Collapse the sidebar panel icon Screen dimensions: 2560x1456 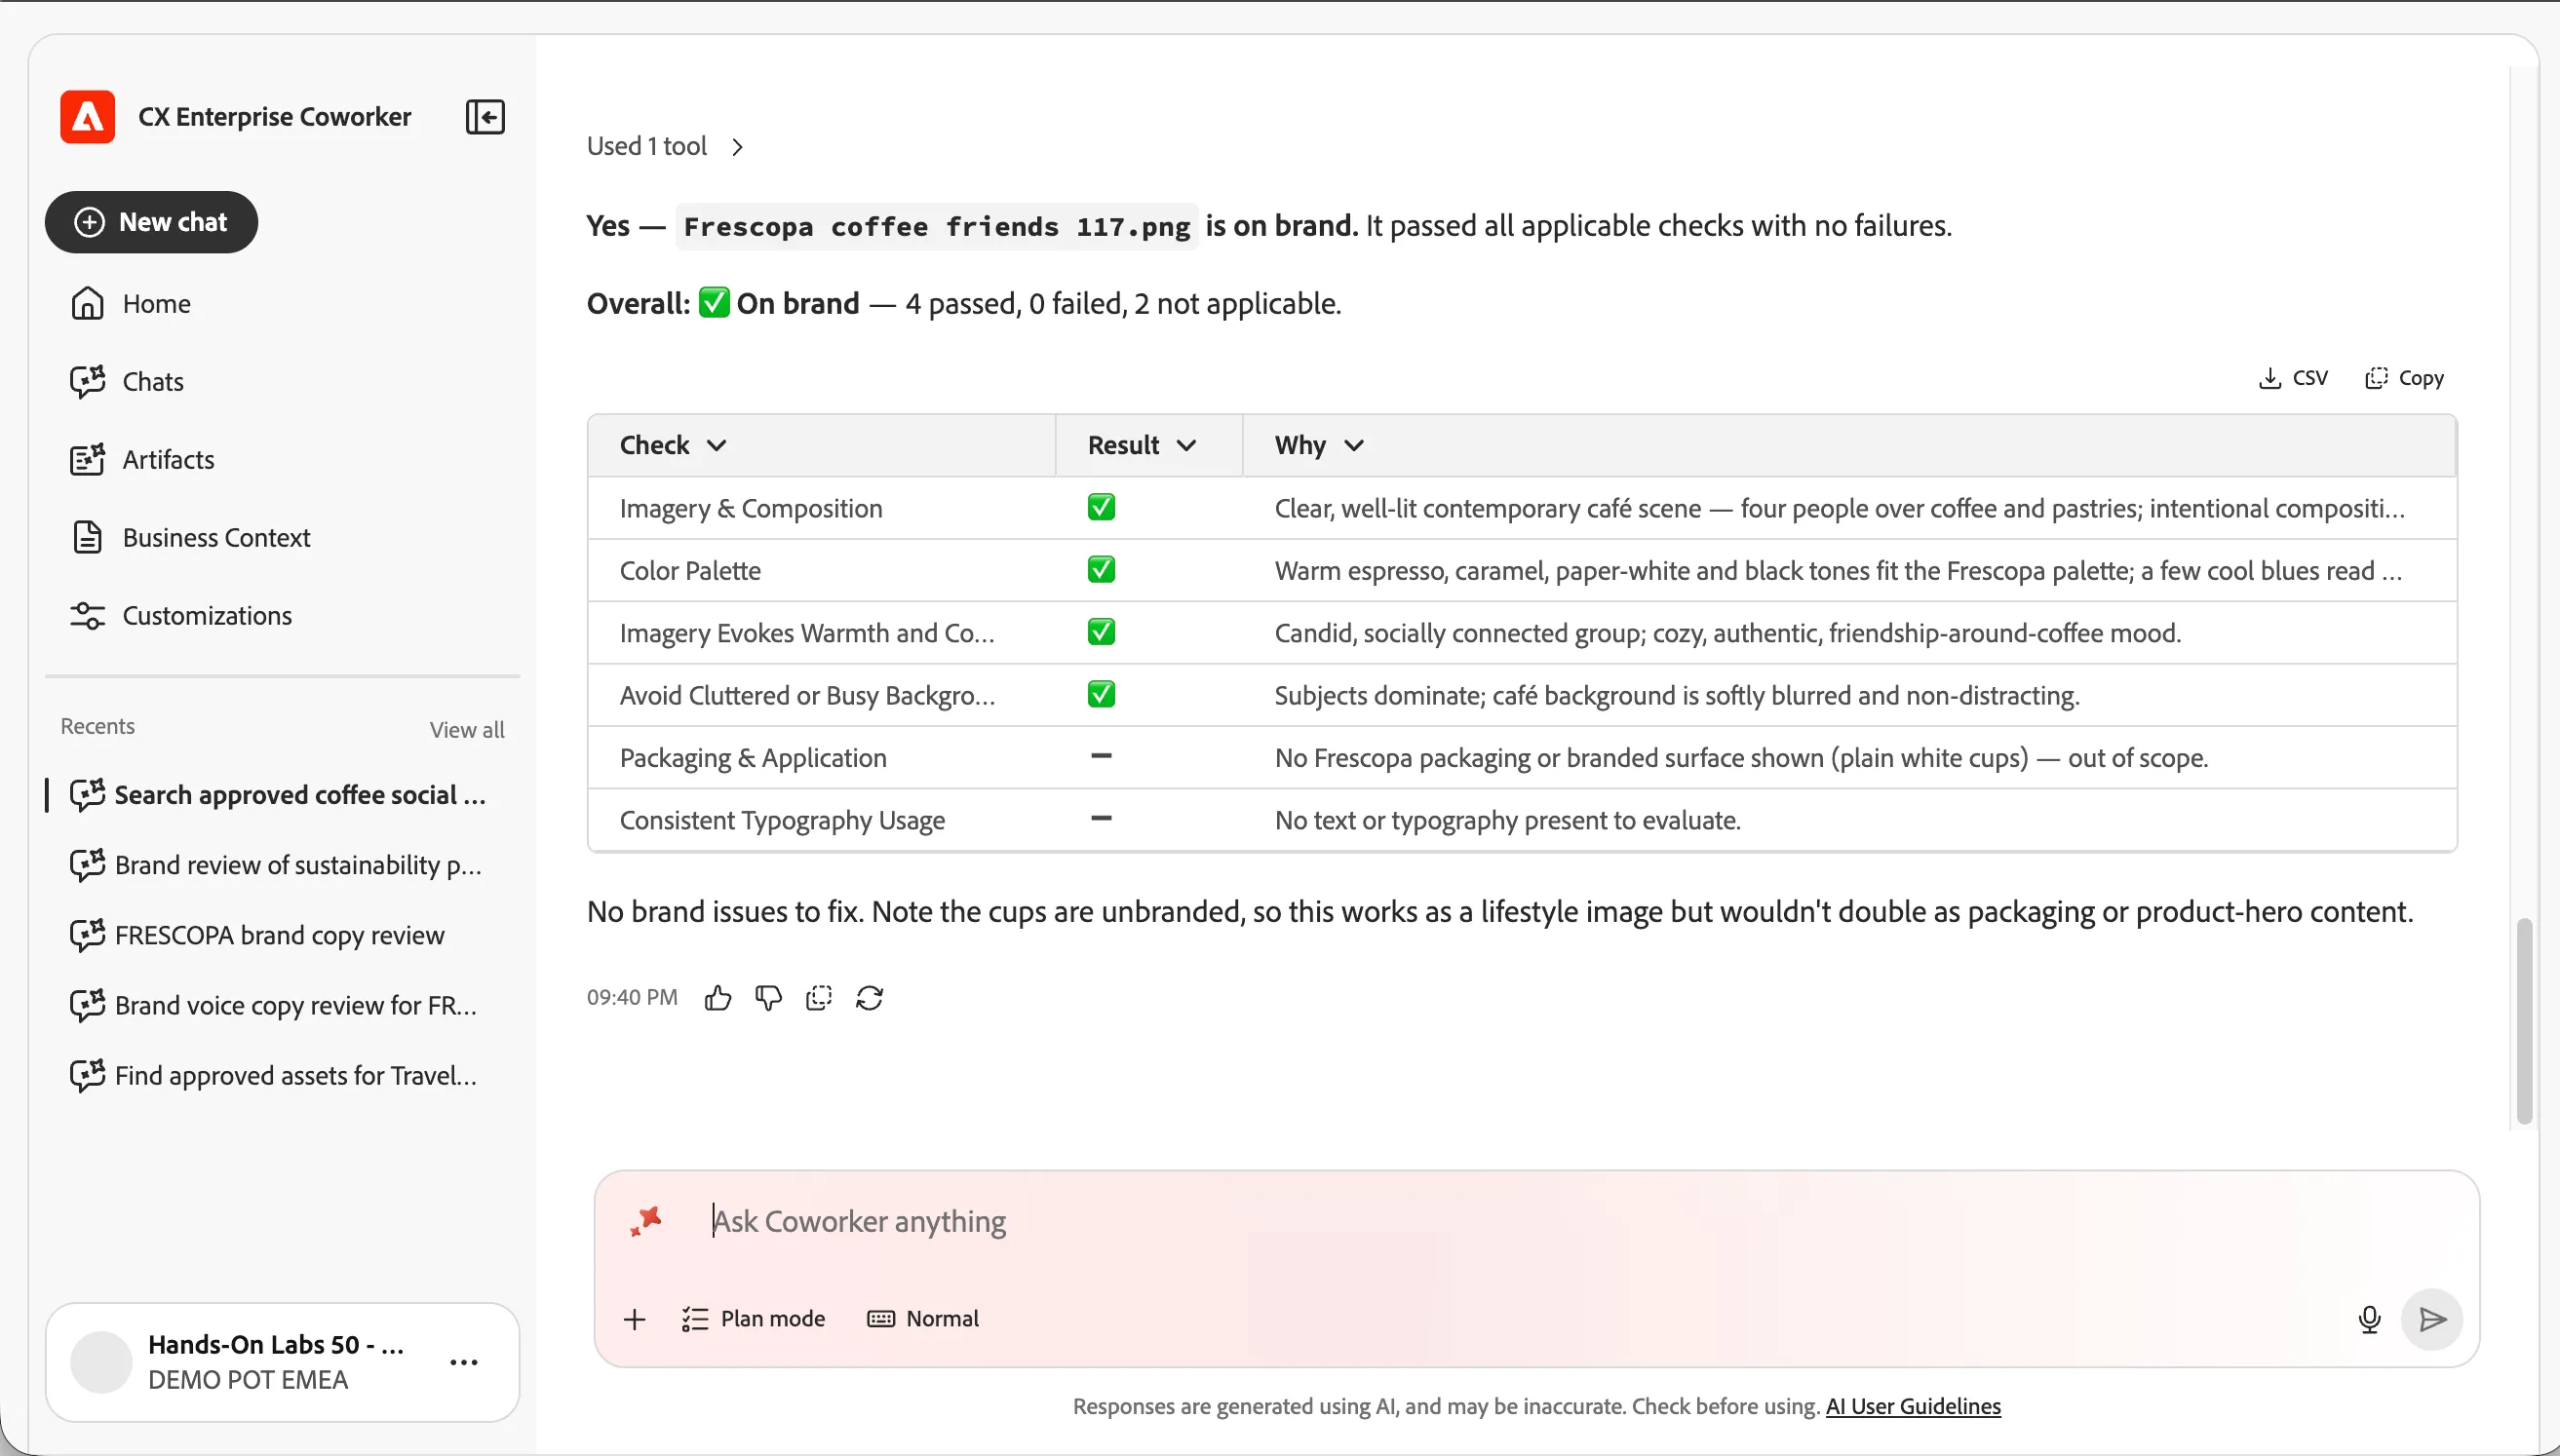pos(485,117)
